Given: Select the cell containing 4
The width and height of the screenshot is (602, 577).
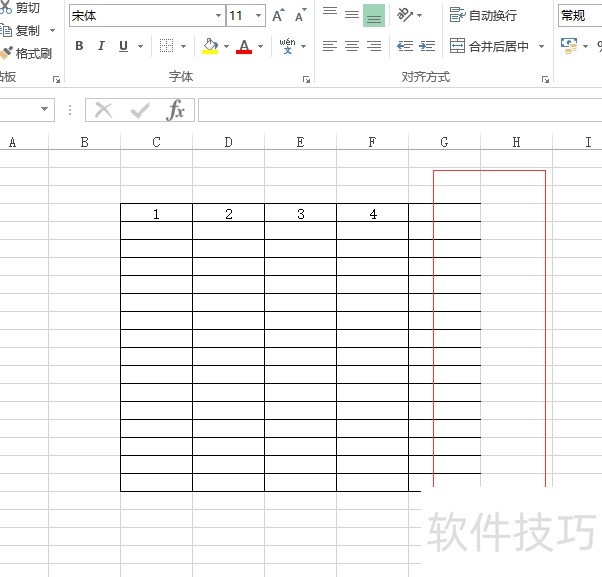Looking at the screenshot, I should [x=372, y=213].
